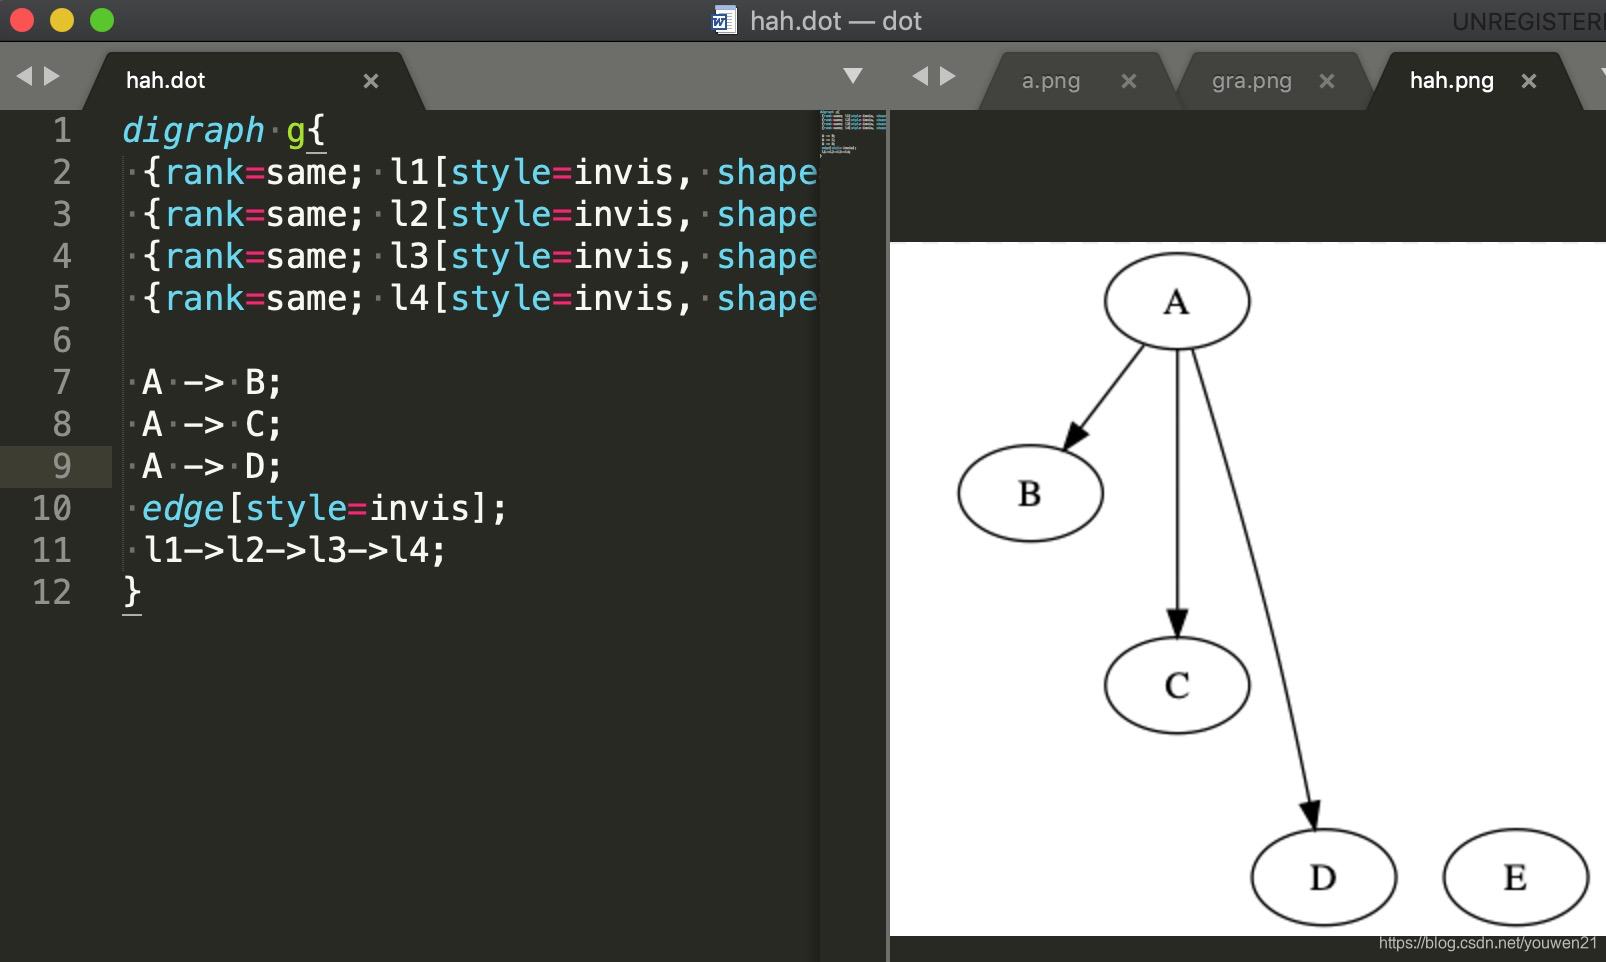Close the gra.png tab
This screenshot has width=1606, height=962.
pos(1327,80)
